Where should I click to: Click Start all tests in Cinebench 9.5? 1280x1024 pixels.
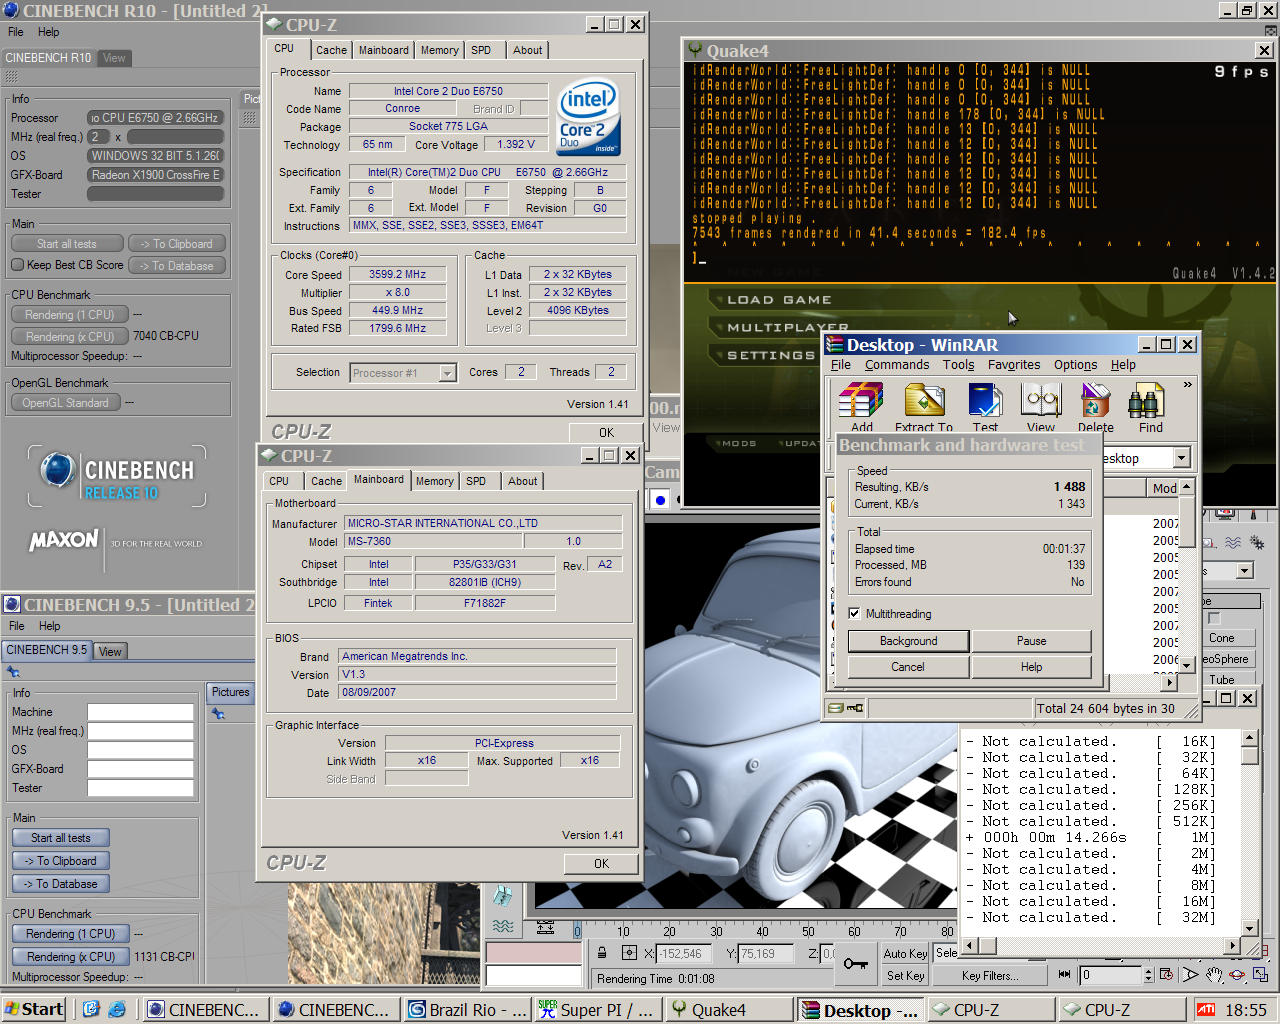(60, 838)
